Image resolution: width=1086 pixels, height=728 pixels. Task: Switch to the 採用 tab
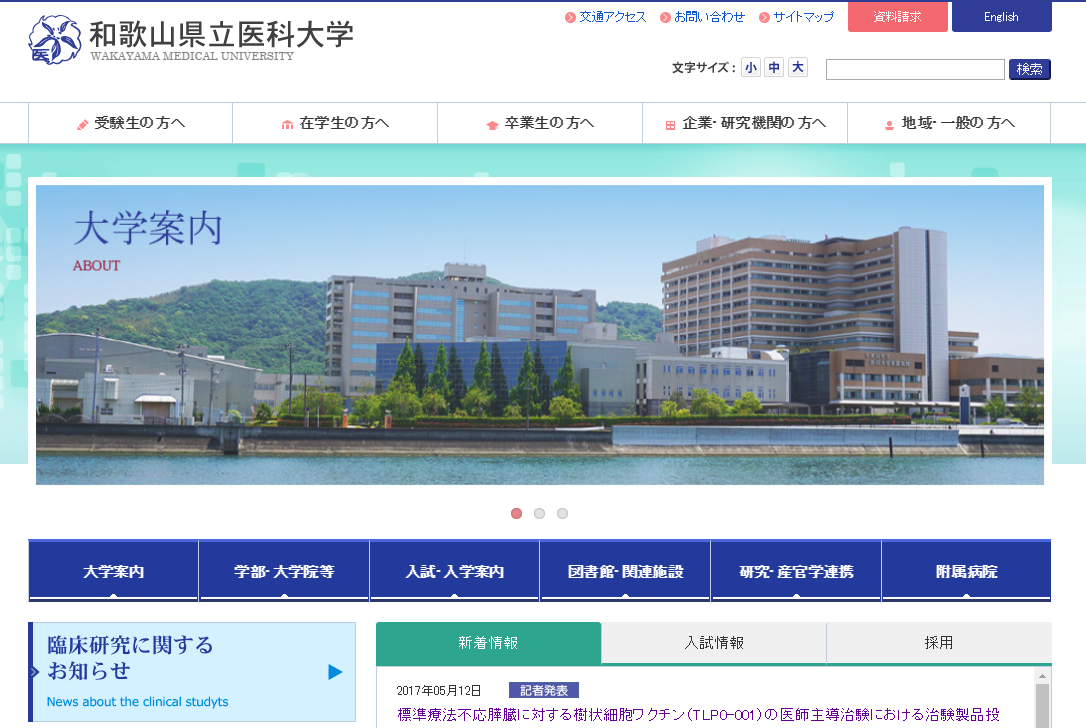coord(938,643)
